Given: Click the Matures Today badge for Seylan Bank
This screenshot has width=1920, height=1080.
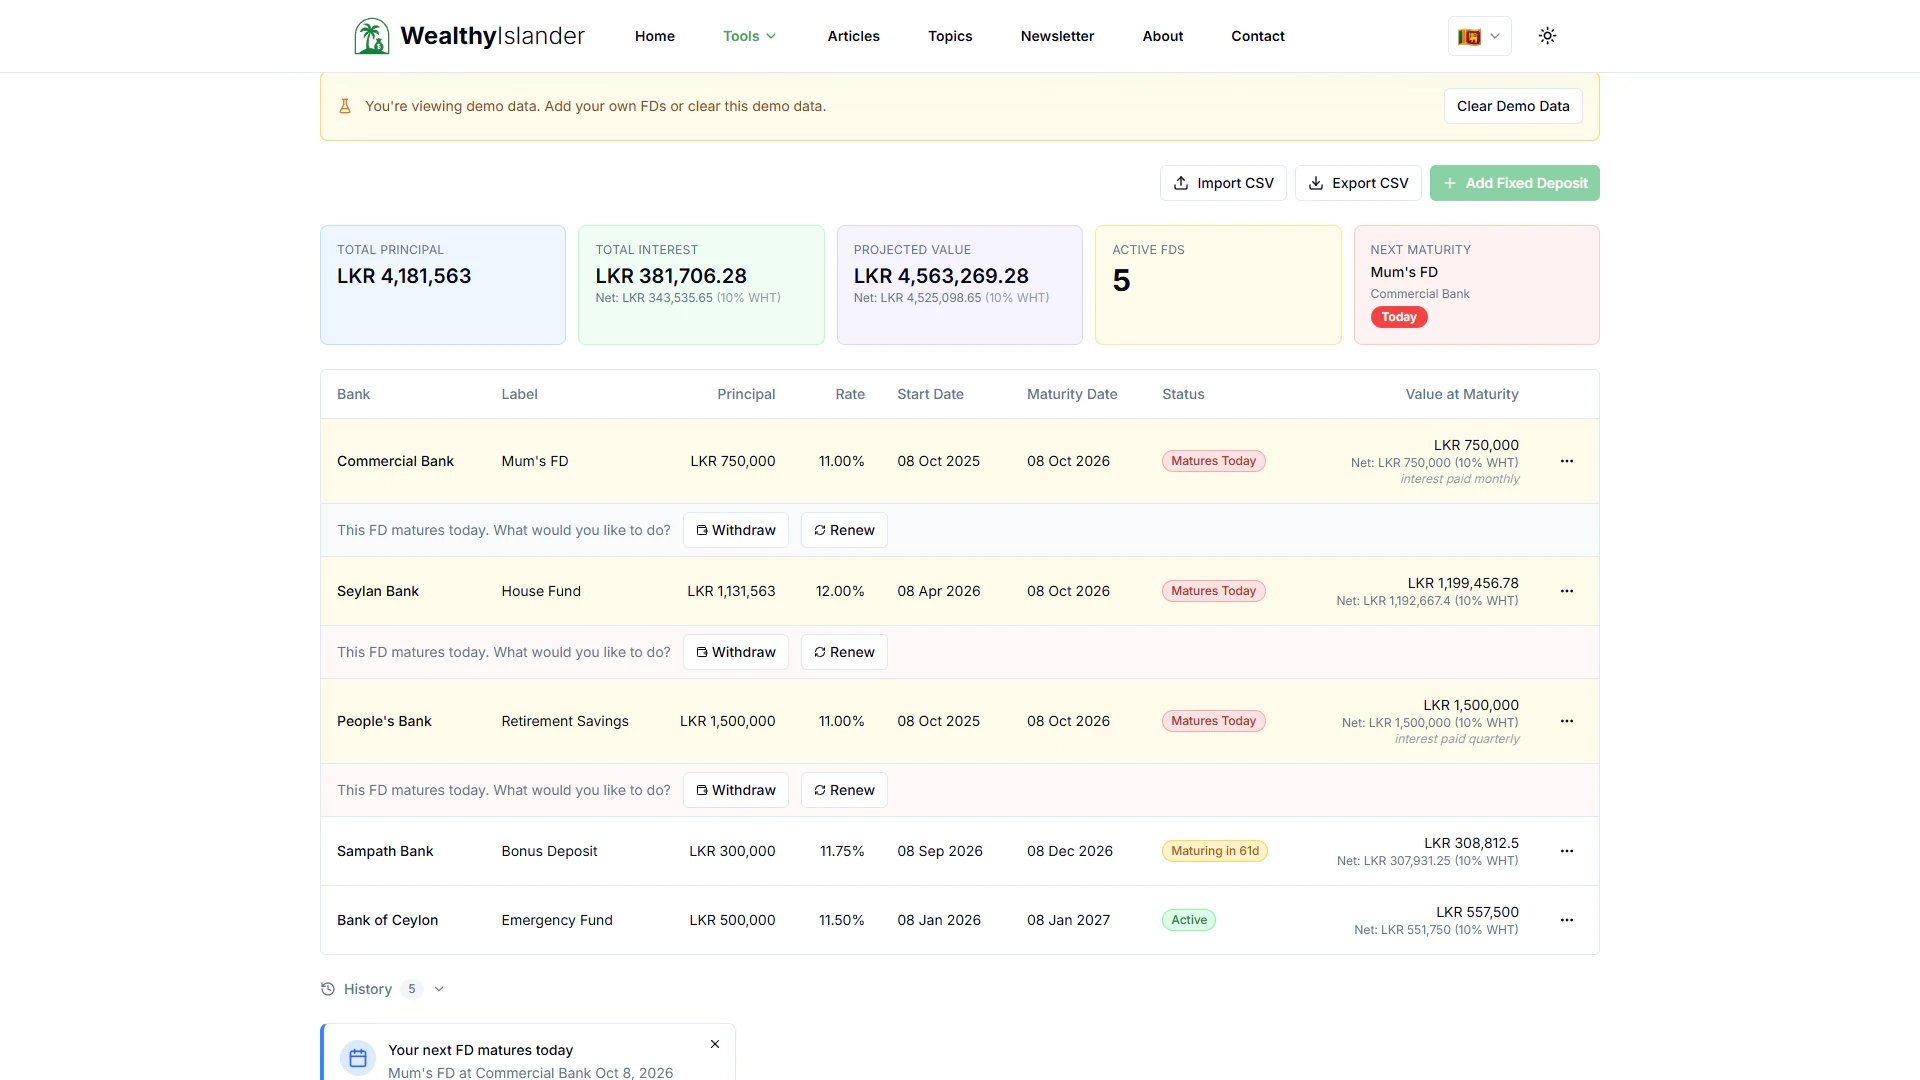Looking at the screenshot, I should (x=1214, y=591).
